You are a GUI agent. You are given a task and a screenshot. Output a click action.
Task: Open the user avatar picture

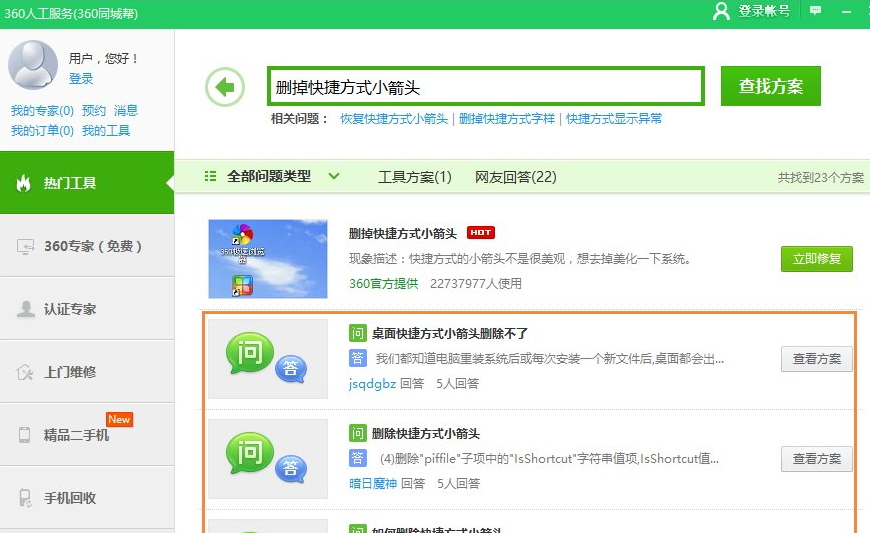33,65
